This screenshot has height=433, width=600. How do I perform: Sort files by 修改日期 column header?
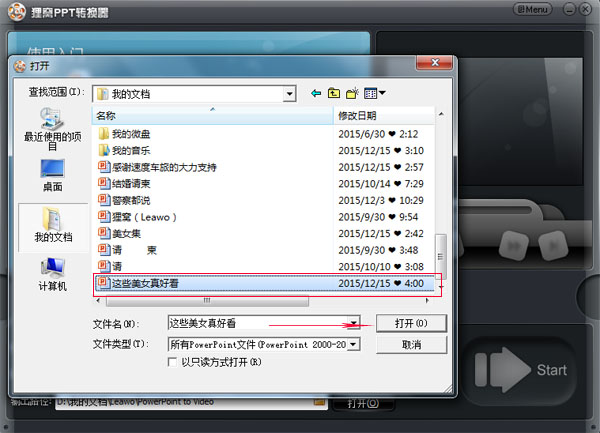click(385, 116)
